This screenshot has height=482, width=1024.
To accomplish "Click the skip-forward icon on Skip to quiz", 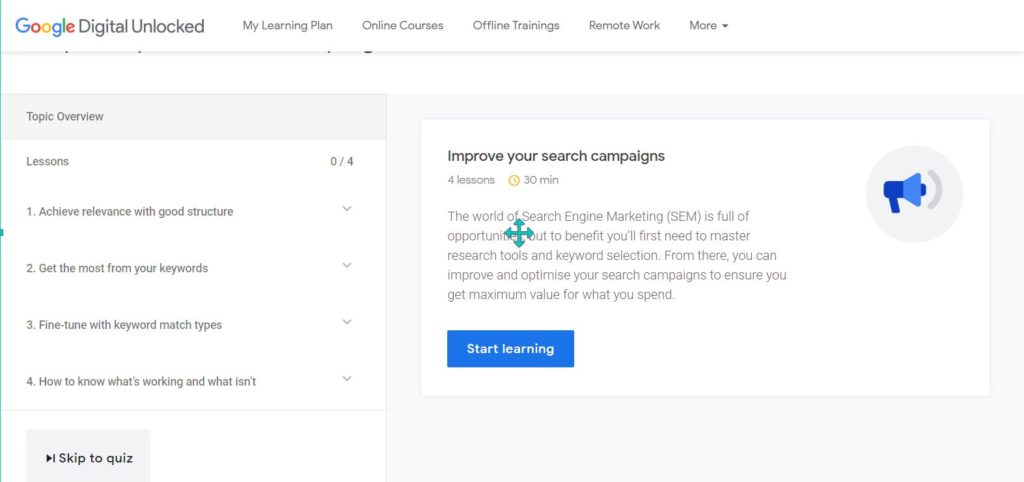I will click(x=51, y=458).
